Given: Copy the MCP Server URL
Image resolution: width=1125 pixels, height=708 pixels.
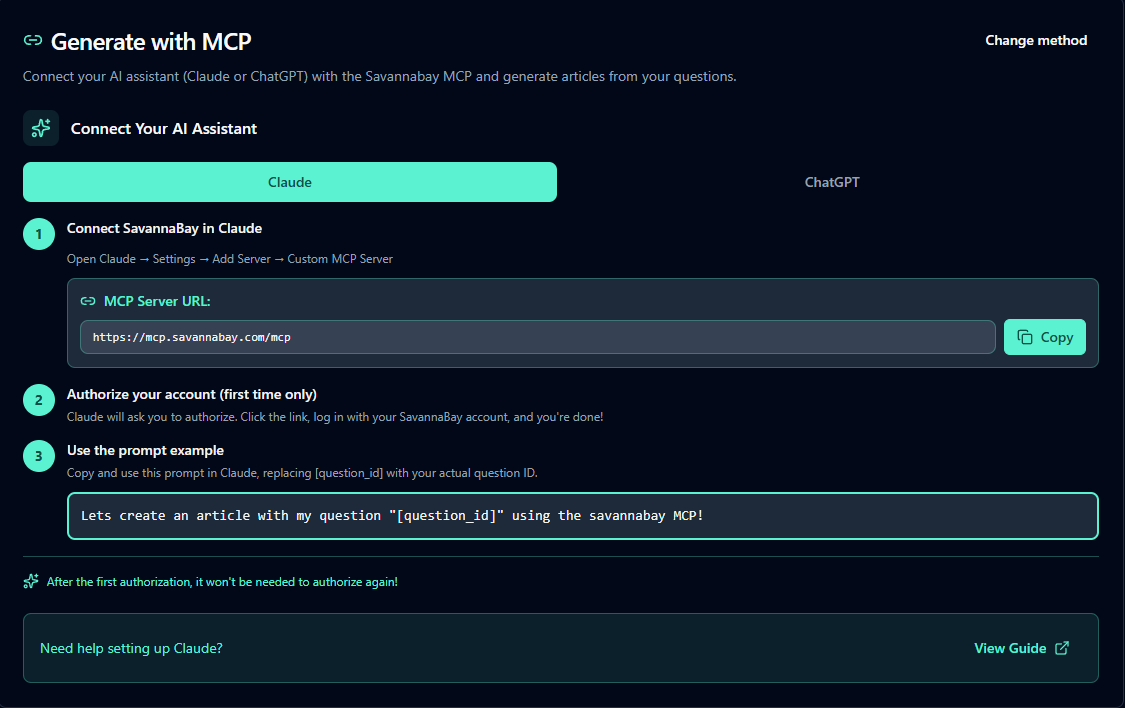Looking at the screenshot, I should (x=1044, y=337).
